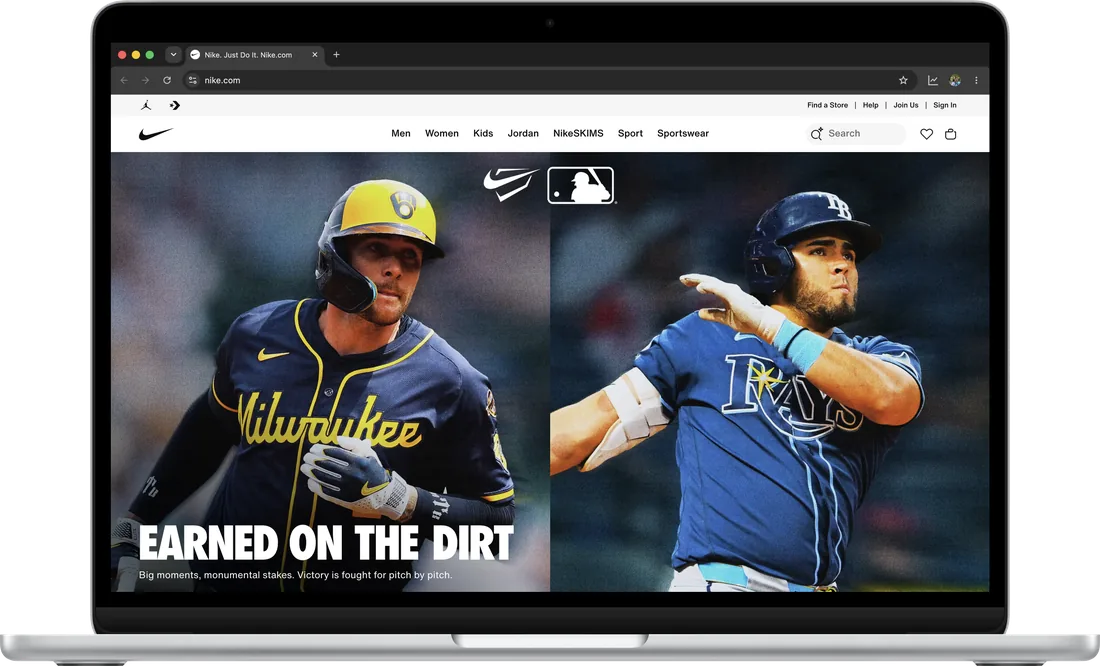Open the Jordan menu
1100x666 pixels.
[523, 133]
